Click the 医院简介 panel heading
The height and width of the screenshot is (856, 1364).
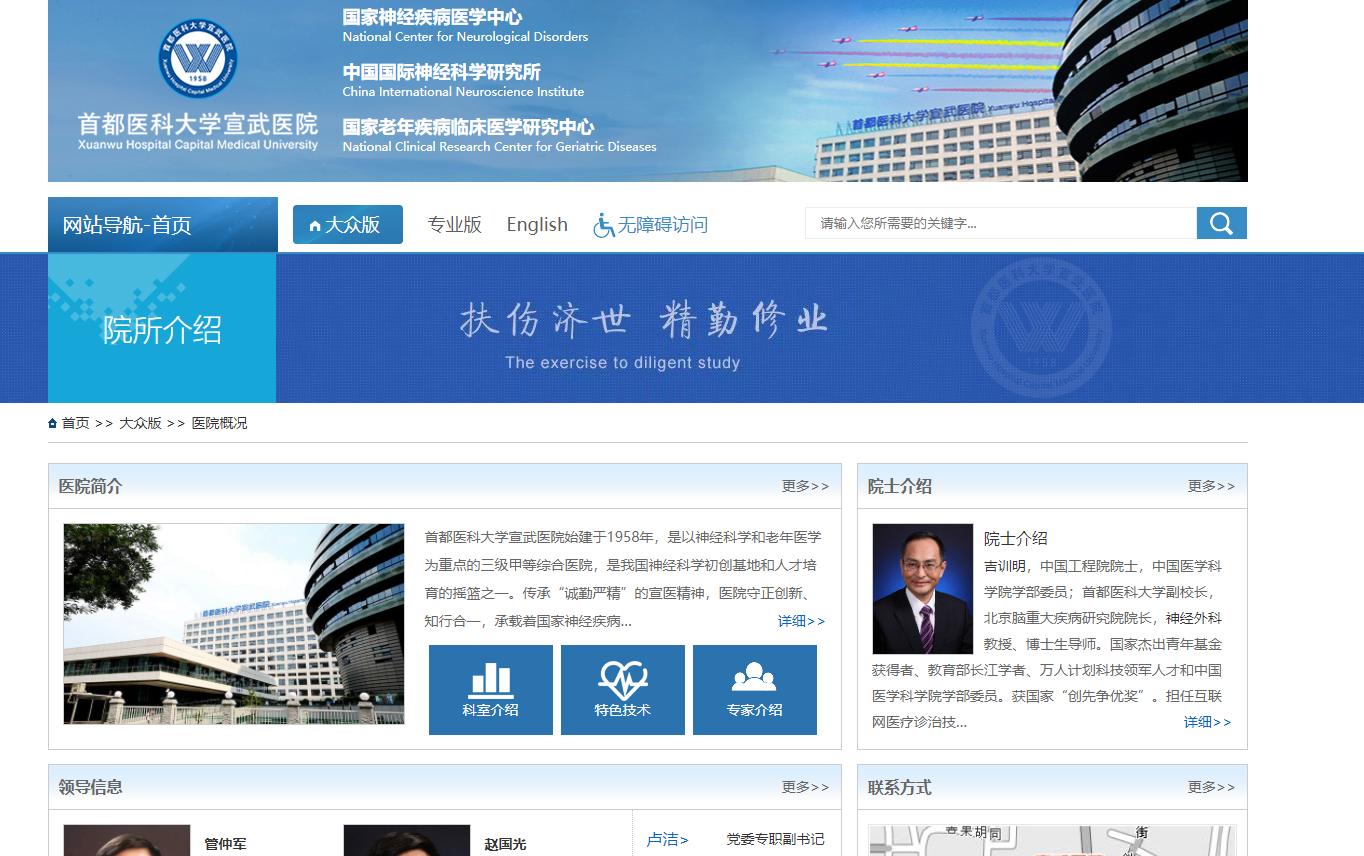[x=91, y=486]
